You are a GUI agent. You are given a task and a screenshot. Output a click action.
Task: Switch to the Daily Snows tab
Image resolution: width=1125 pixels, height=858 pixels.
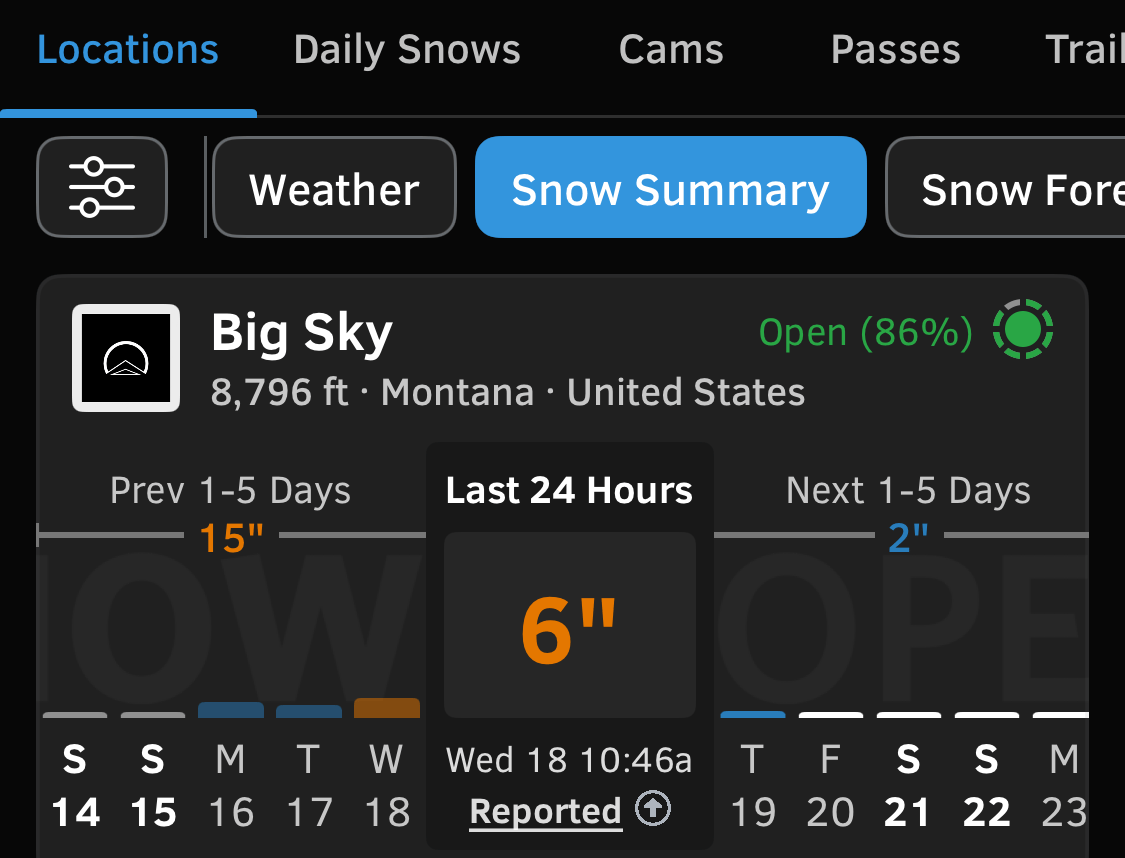(x=407, y=50)
